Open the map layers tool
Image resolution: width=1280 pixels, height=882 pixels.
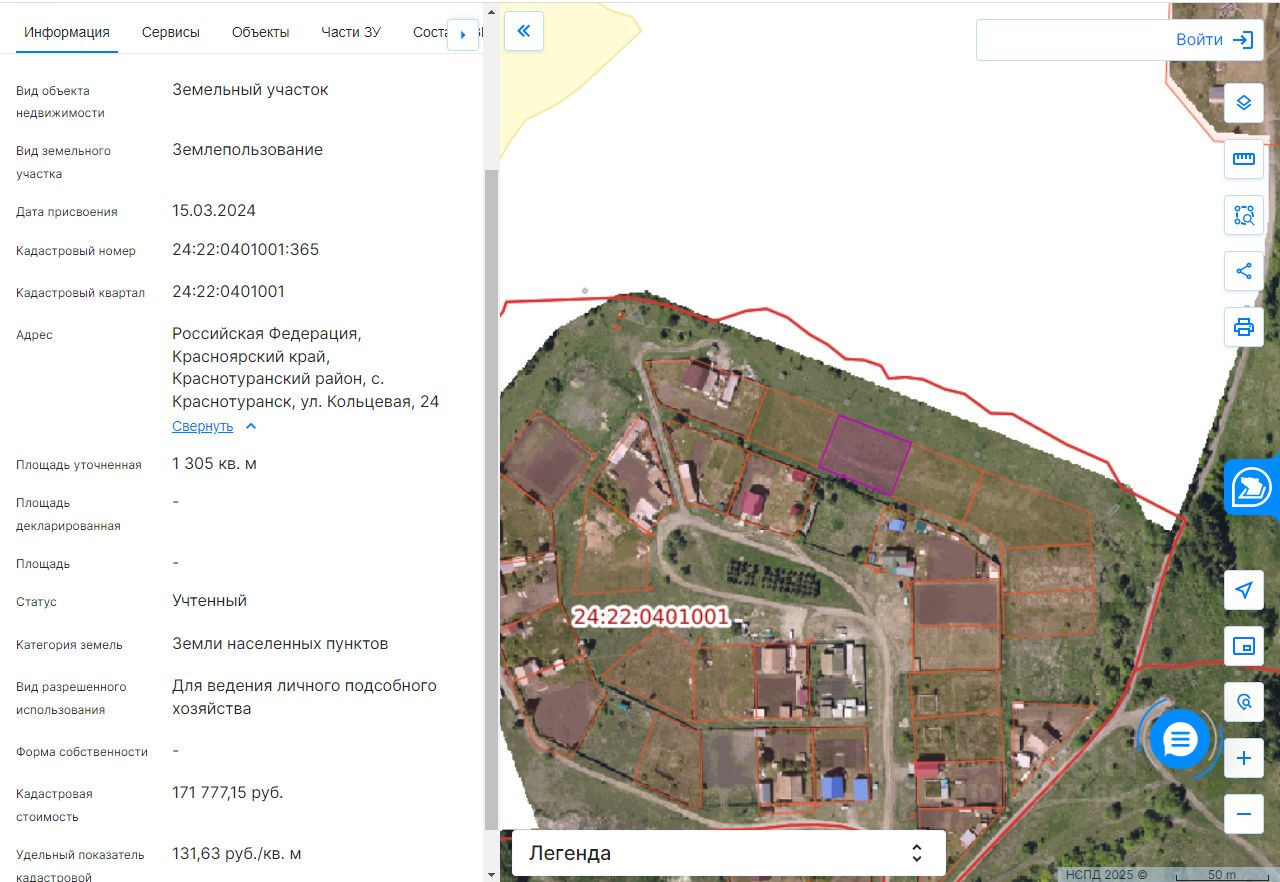tap(1244, 103)
